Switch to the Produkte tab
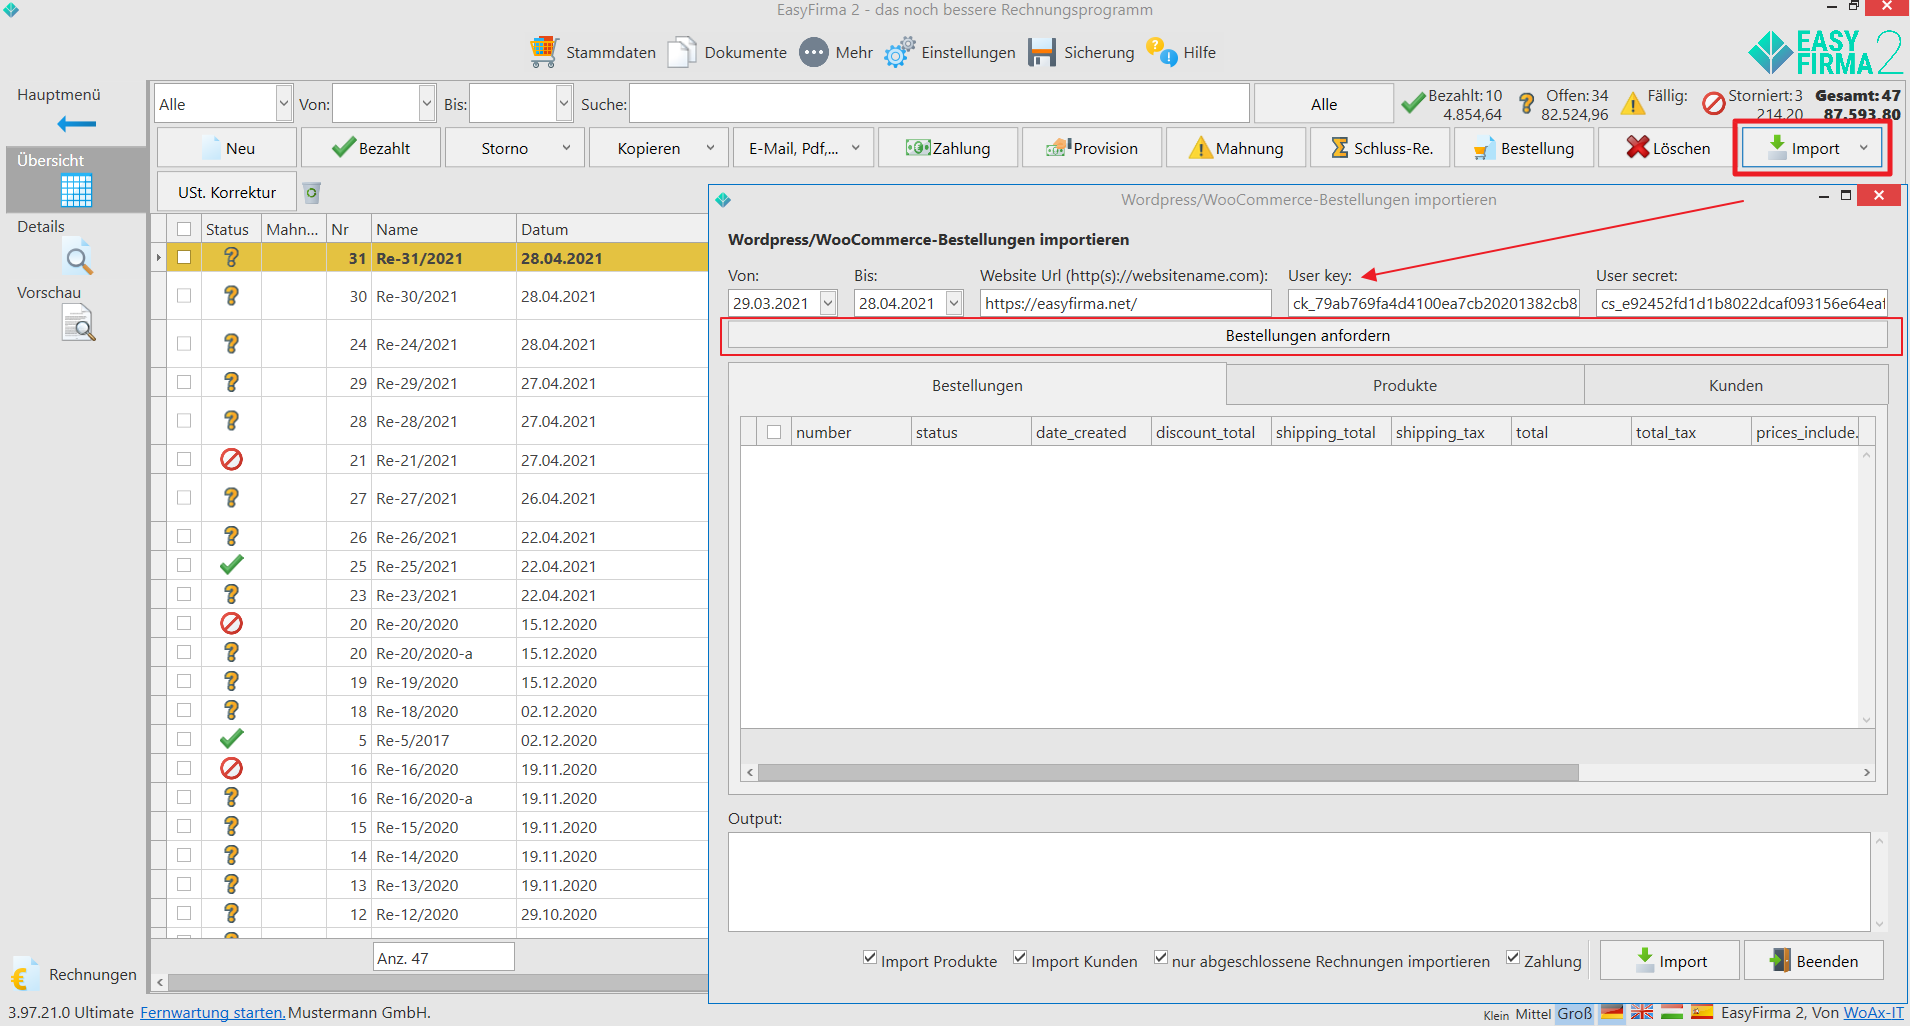 click(x=1405, y=385)
